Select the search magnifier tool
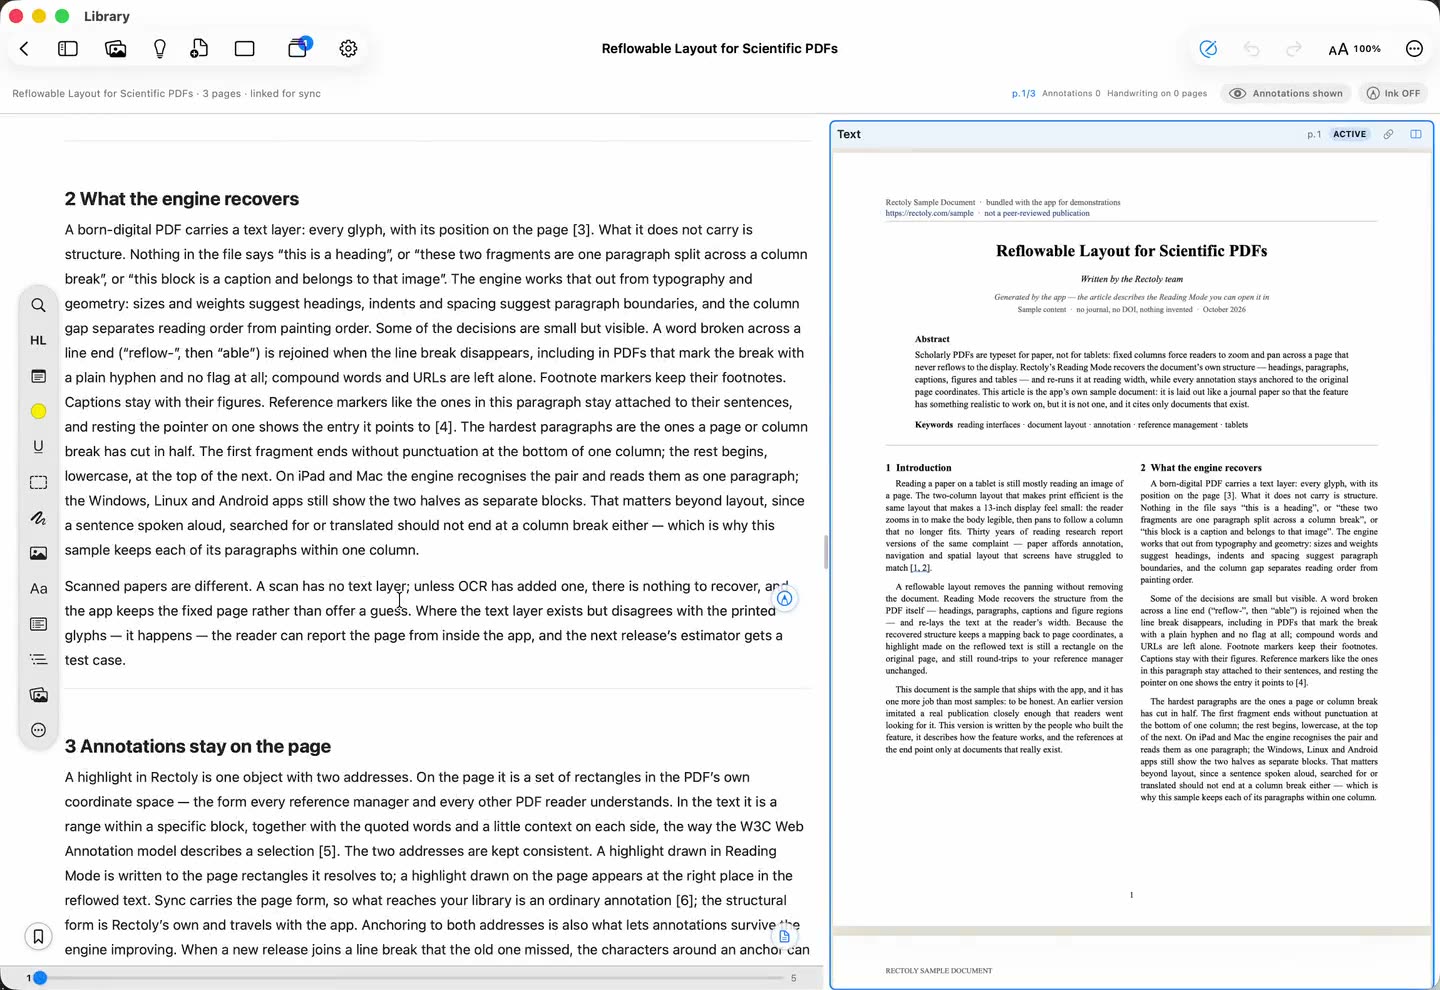Screen dimensions: 1440x990 (x=38, y=305)
